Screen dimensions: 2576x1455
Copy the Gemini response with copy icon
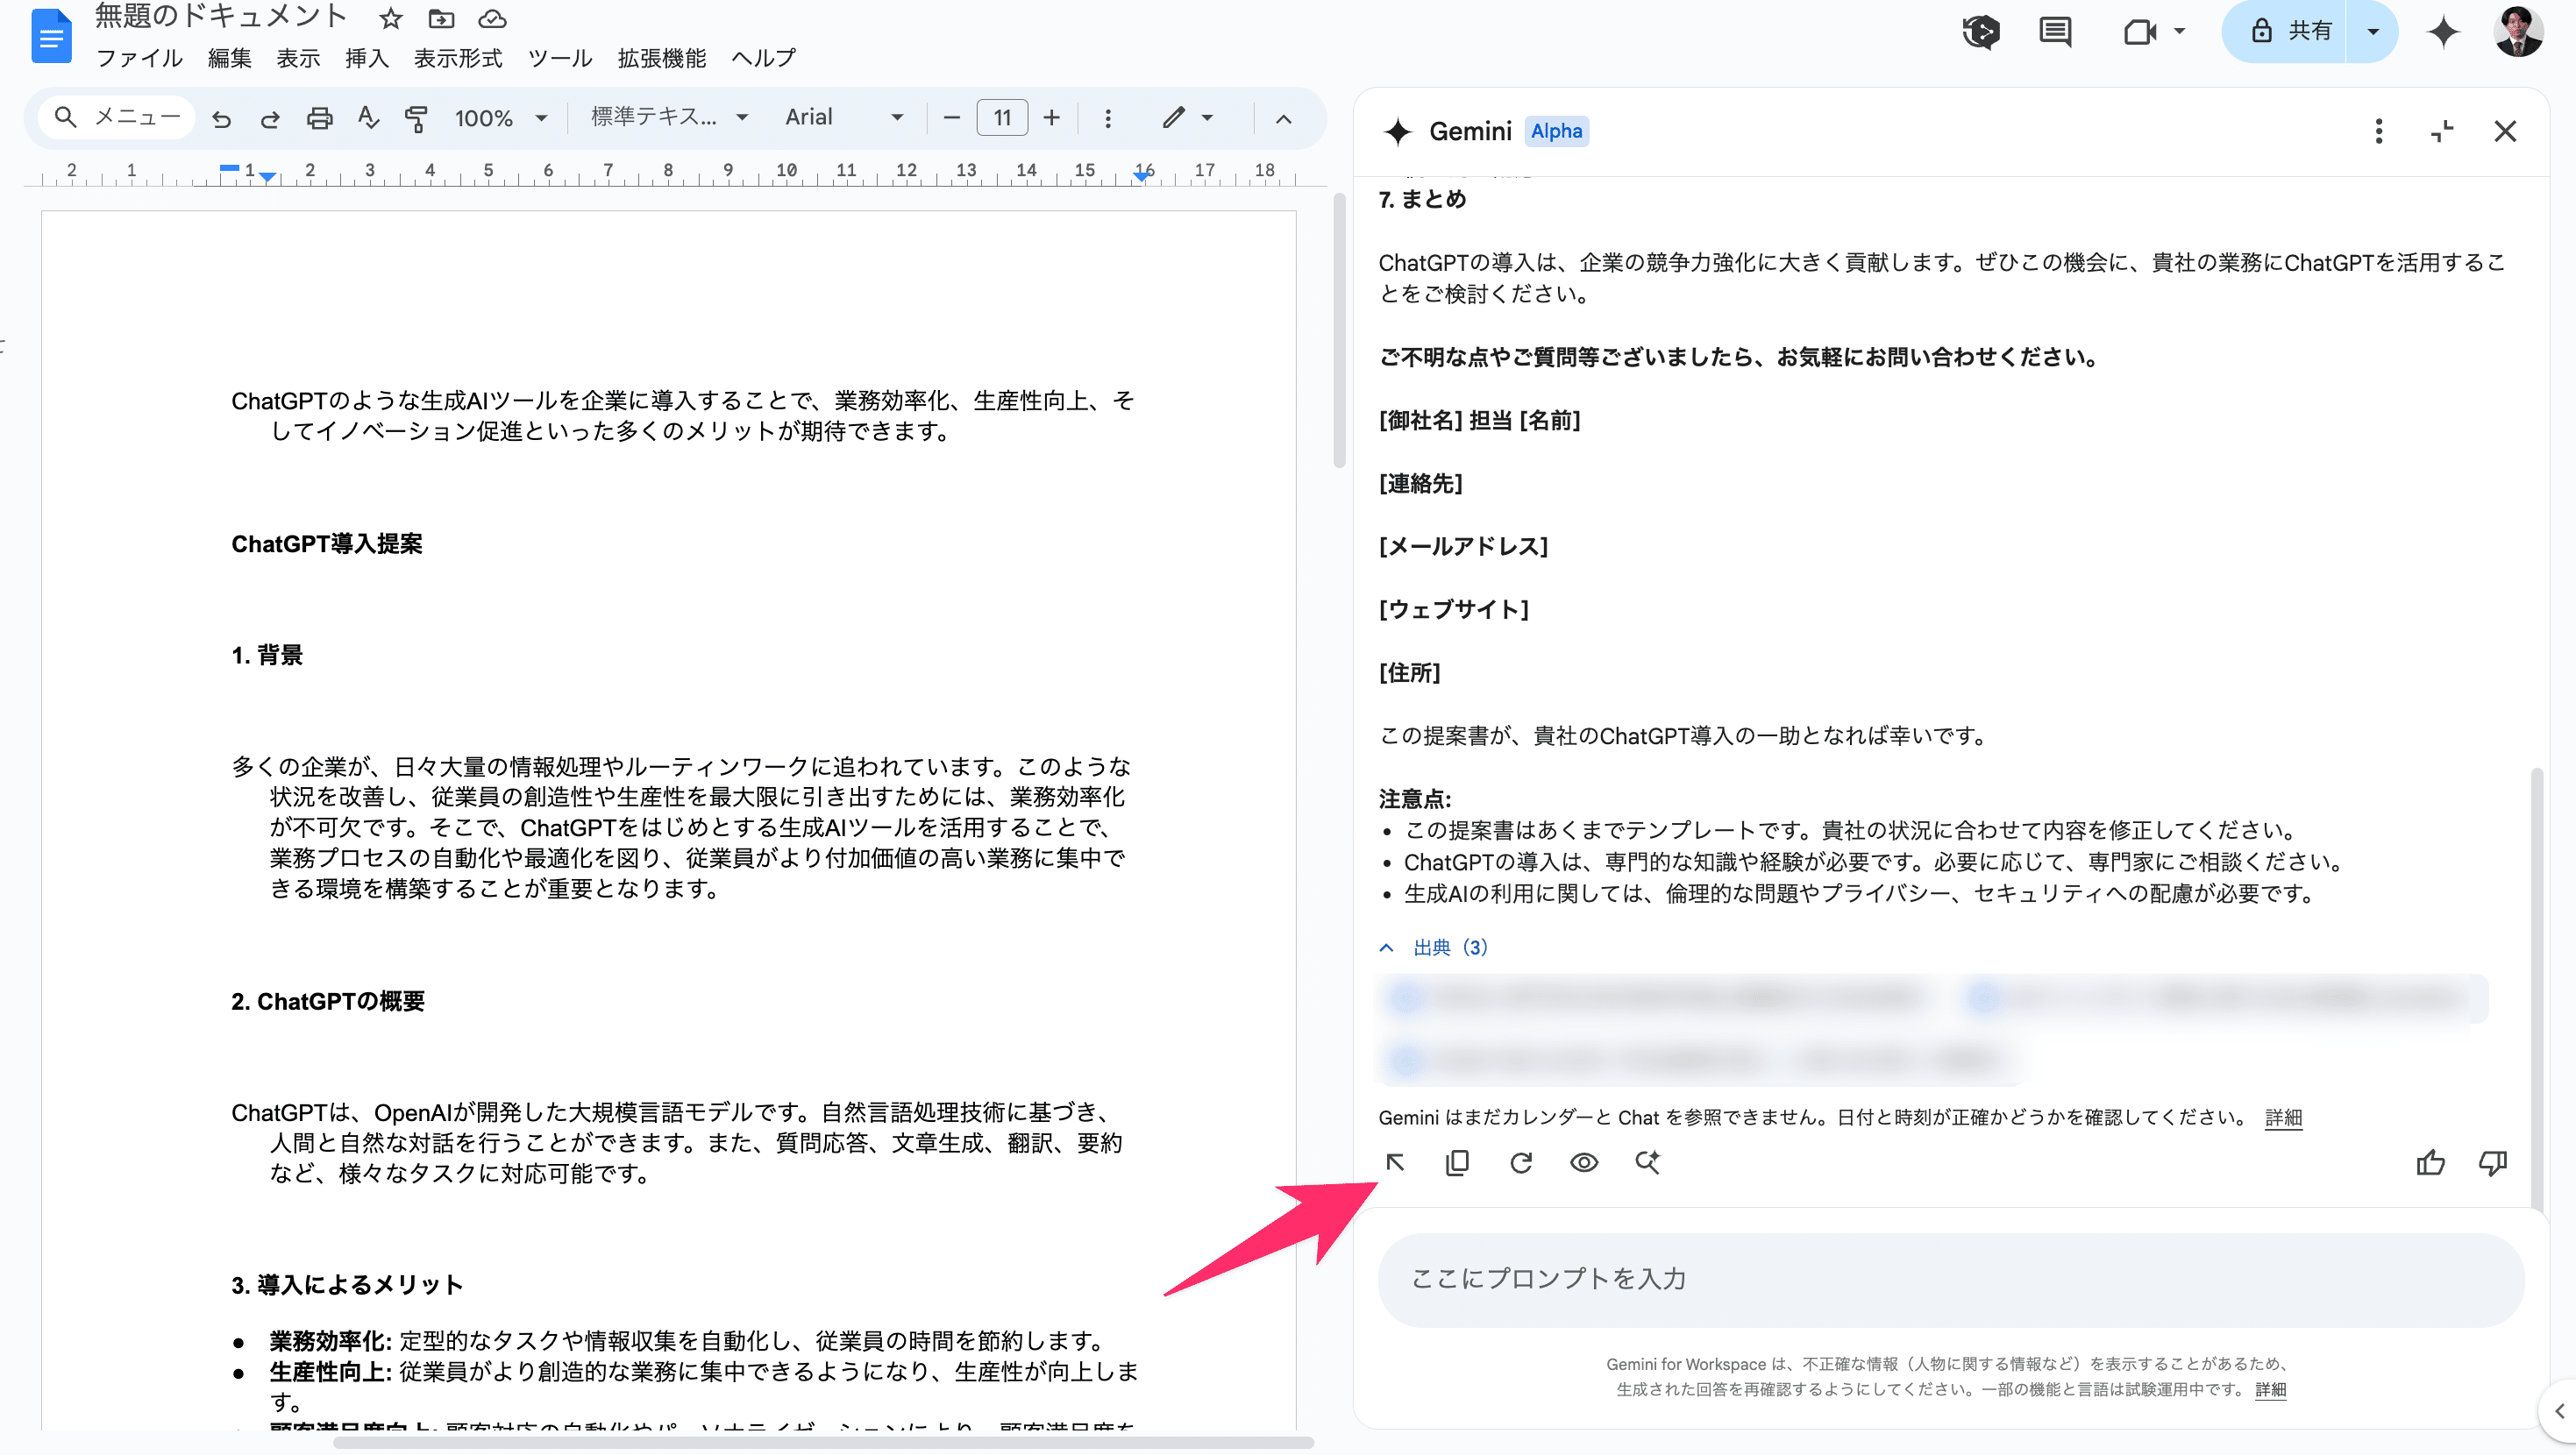click(x=1457, y=1162)
